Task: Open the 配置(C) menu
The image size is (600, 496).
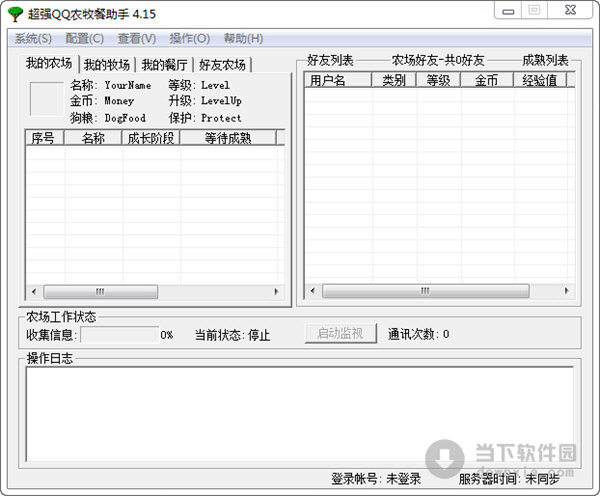Action: 85,39
